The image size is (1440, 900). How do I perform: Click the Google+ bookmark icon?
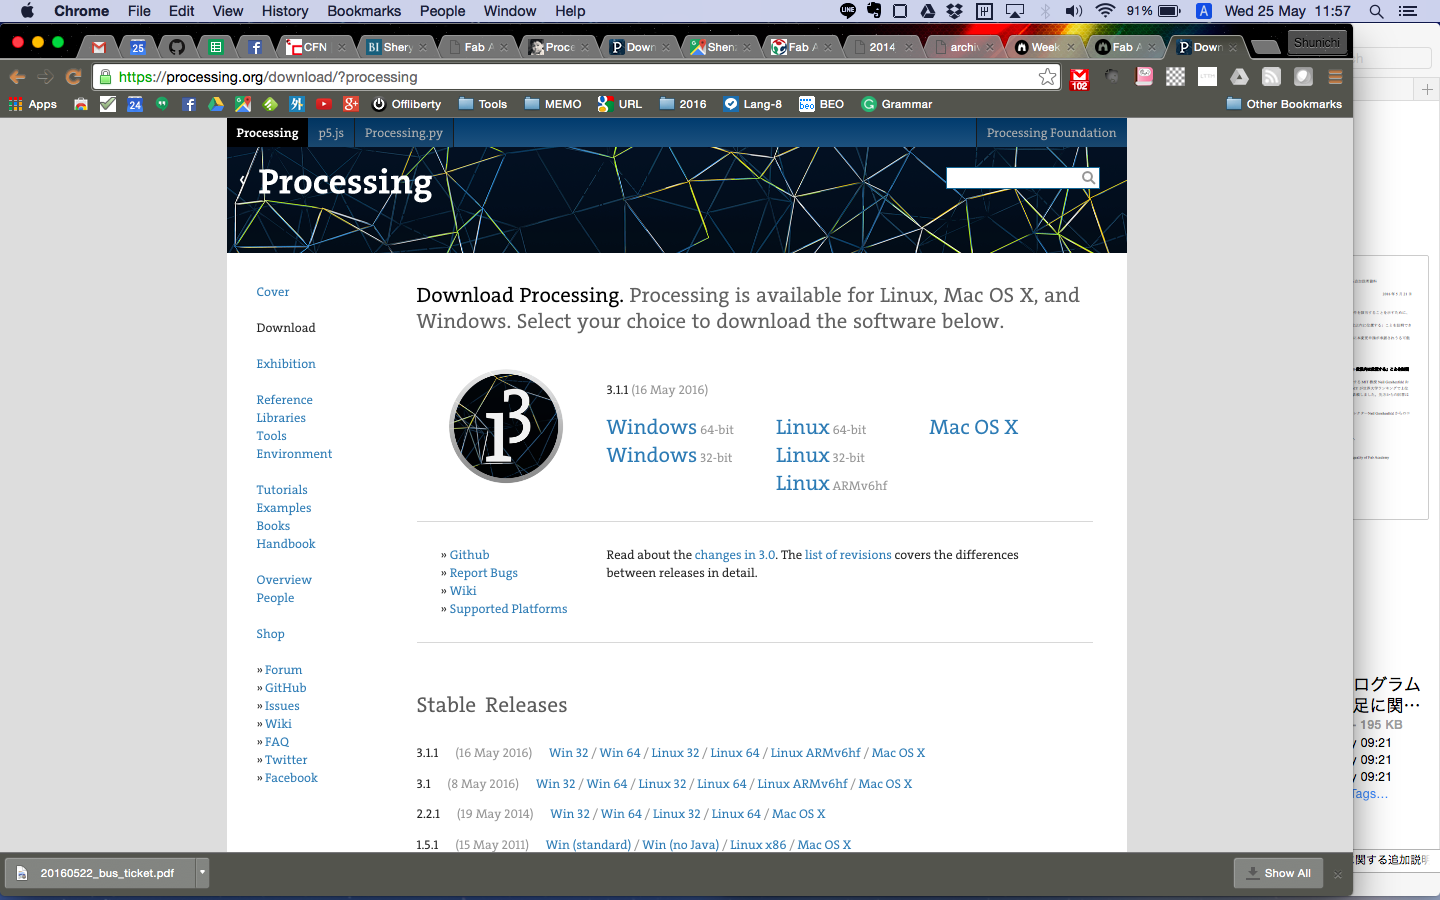pyautogui.click(x=351, y=104)
